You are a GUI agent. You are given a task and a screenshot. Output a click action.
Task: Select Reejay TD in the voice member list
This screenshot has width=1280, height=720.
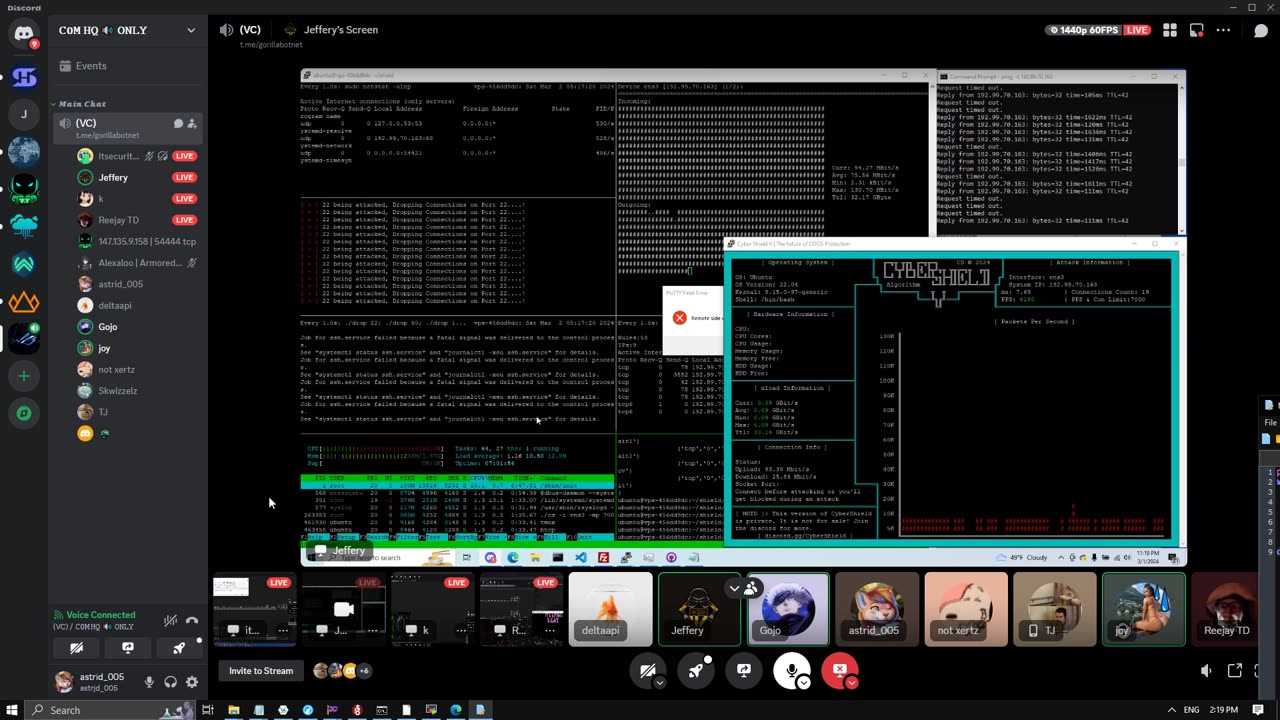137,220
